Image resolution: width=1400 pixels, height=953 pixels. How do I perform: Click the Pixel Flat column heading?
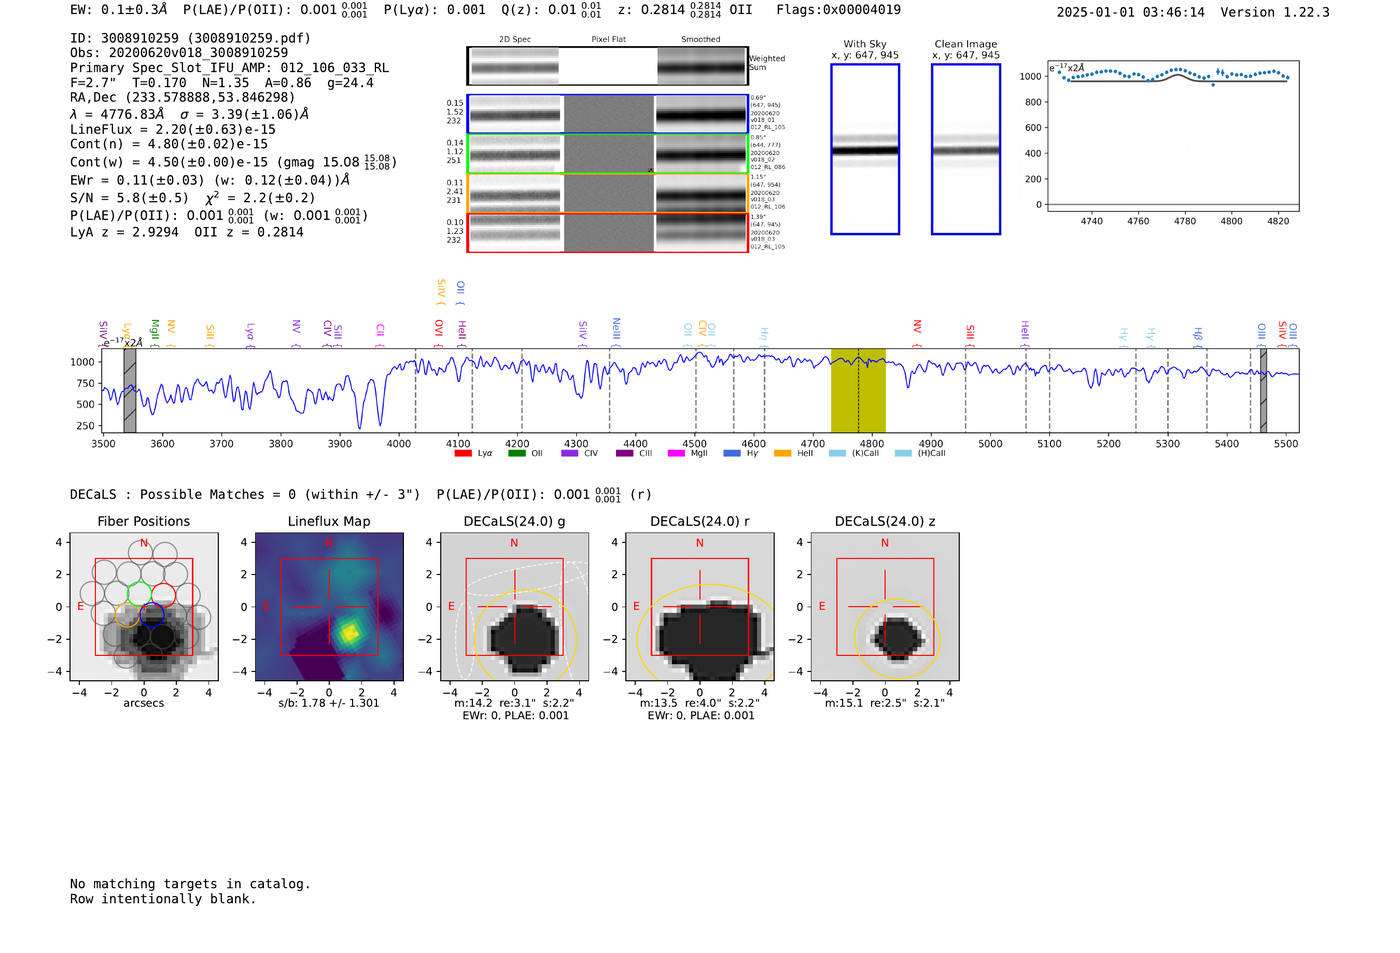click(608, 40)
